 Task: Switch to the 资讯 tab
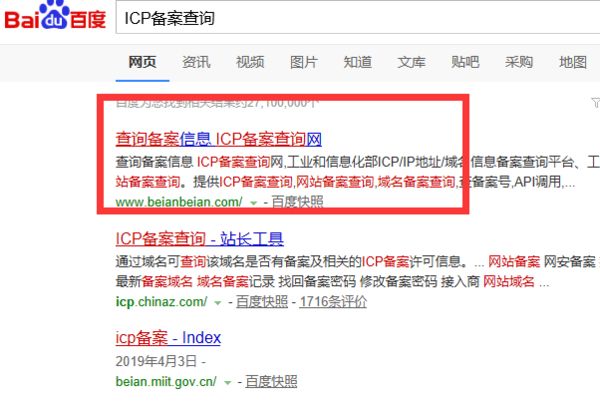pos(196,62)
